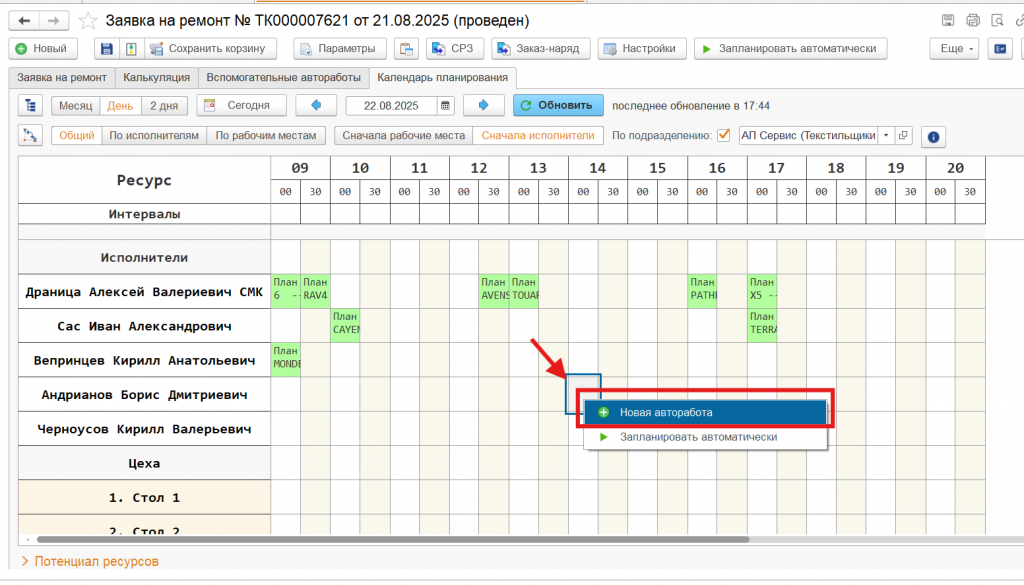1024x585 pixels.
Task: Open the date picker calendar icon
Action: pos(445,105)
